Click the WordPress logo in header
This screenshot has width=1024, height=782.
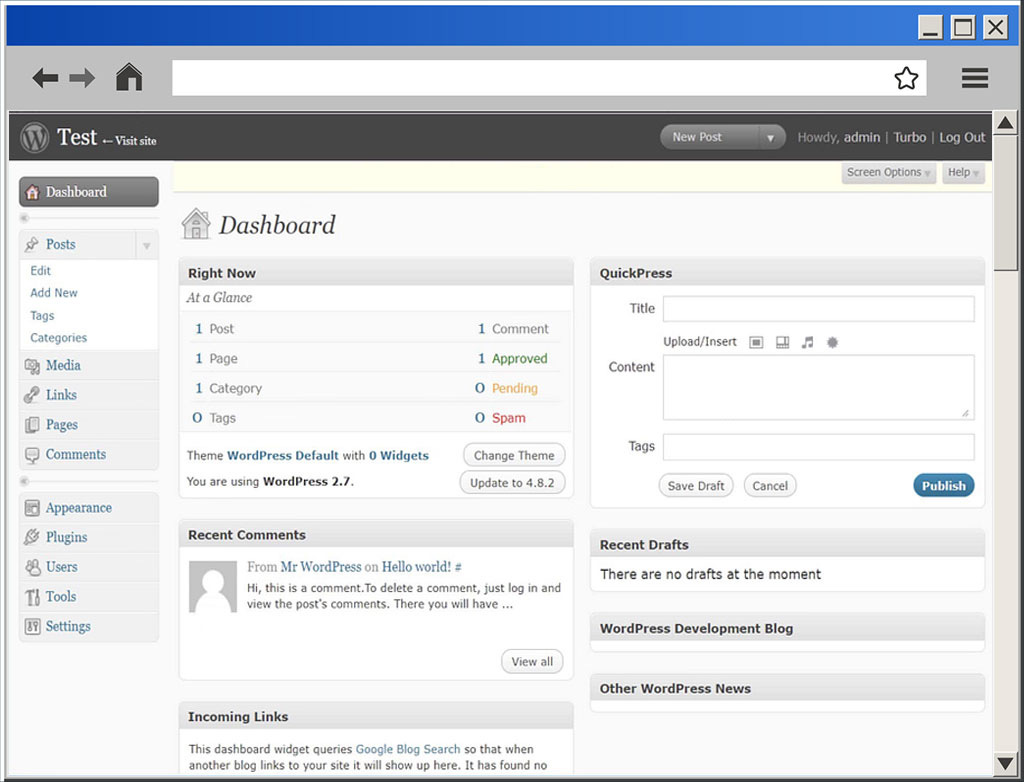pyautogui.click(x=35, y=137)
